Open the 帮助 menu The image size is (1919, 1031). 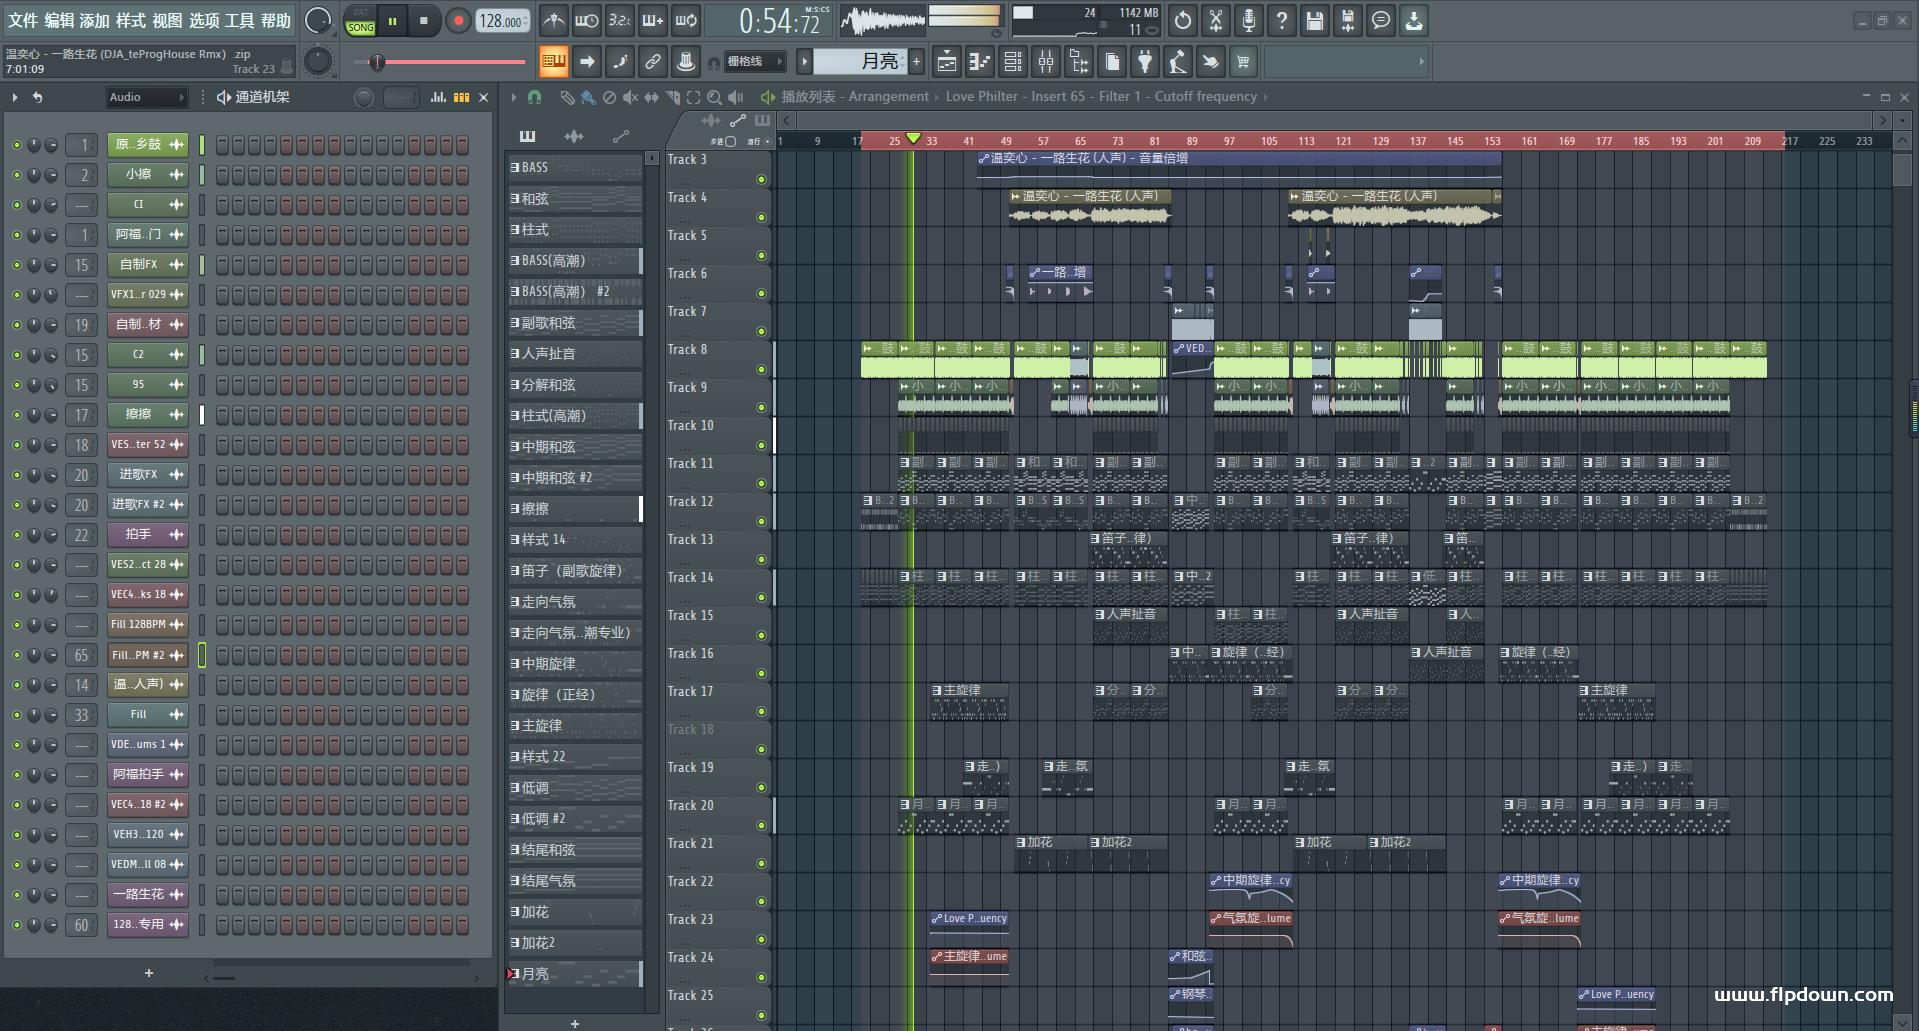pyautogui.click(x=276, y=20)
